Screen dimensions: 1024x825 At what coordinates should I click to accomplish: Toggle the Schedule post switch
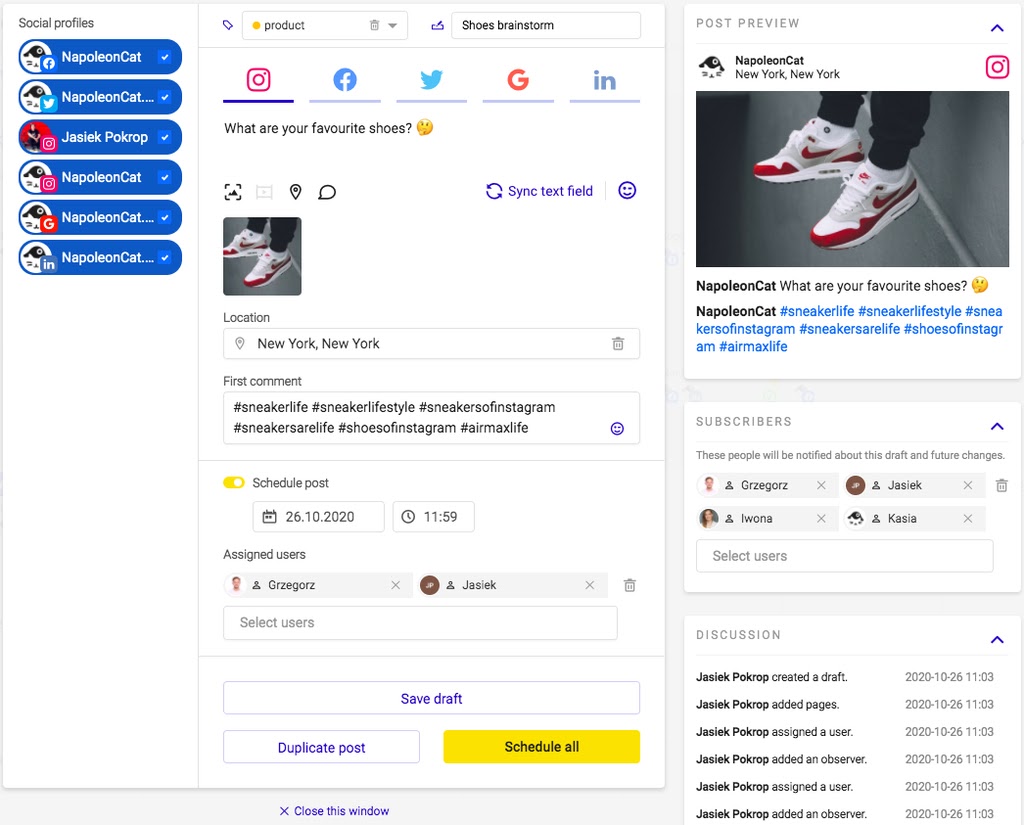coord(234,483)
